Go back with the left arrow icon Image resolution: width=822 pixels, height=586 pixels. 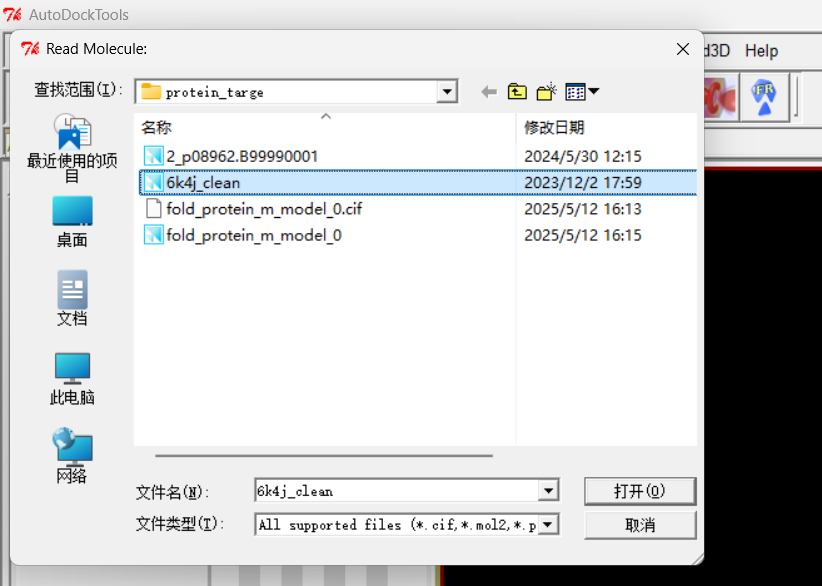(489, 92)
